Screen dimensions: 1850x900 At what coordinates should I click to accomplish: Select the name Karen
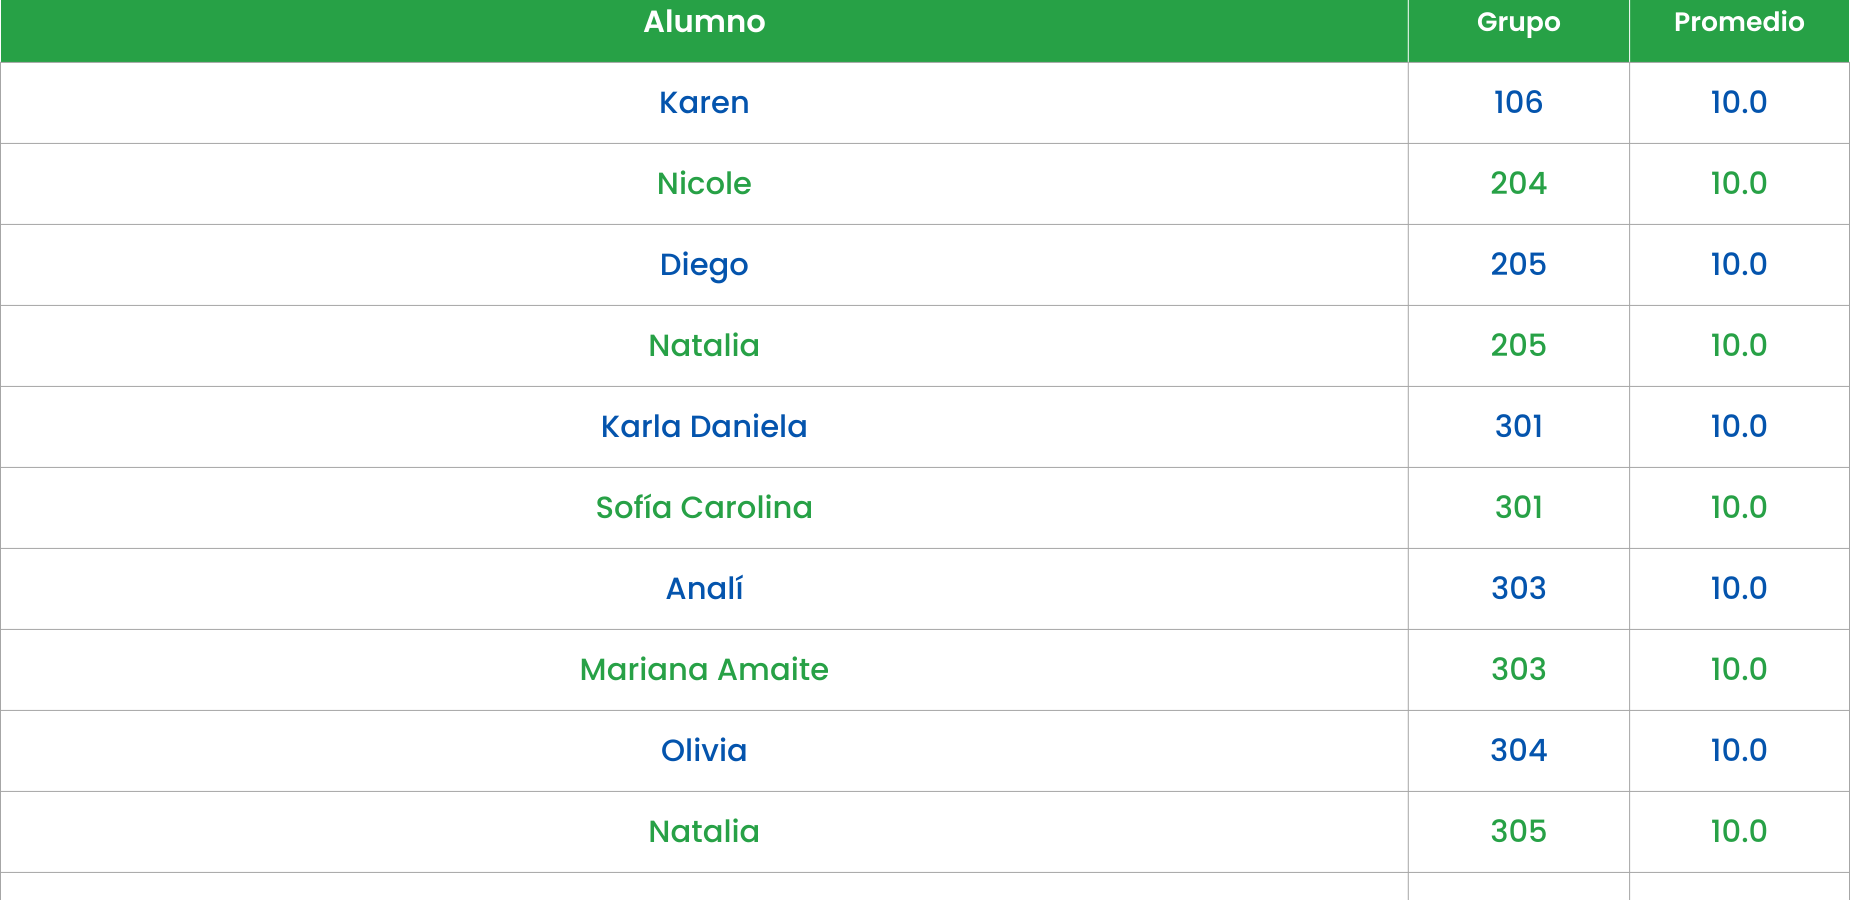click(704, 103)
